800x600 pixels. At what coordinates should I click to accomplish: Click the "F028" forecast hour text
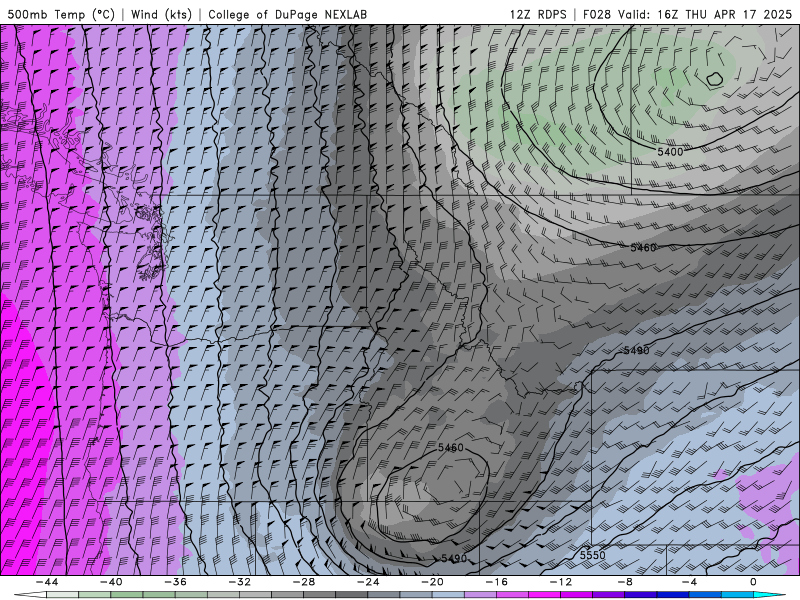pos(596,14)
